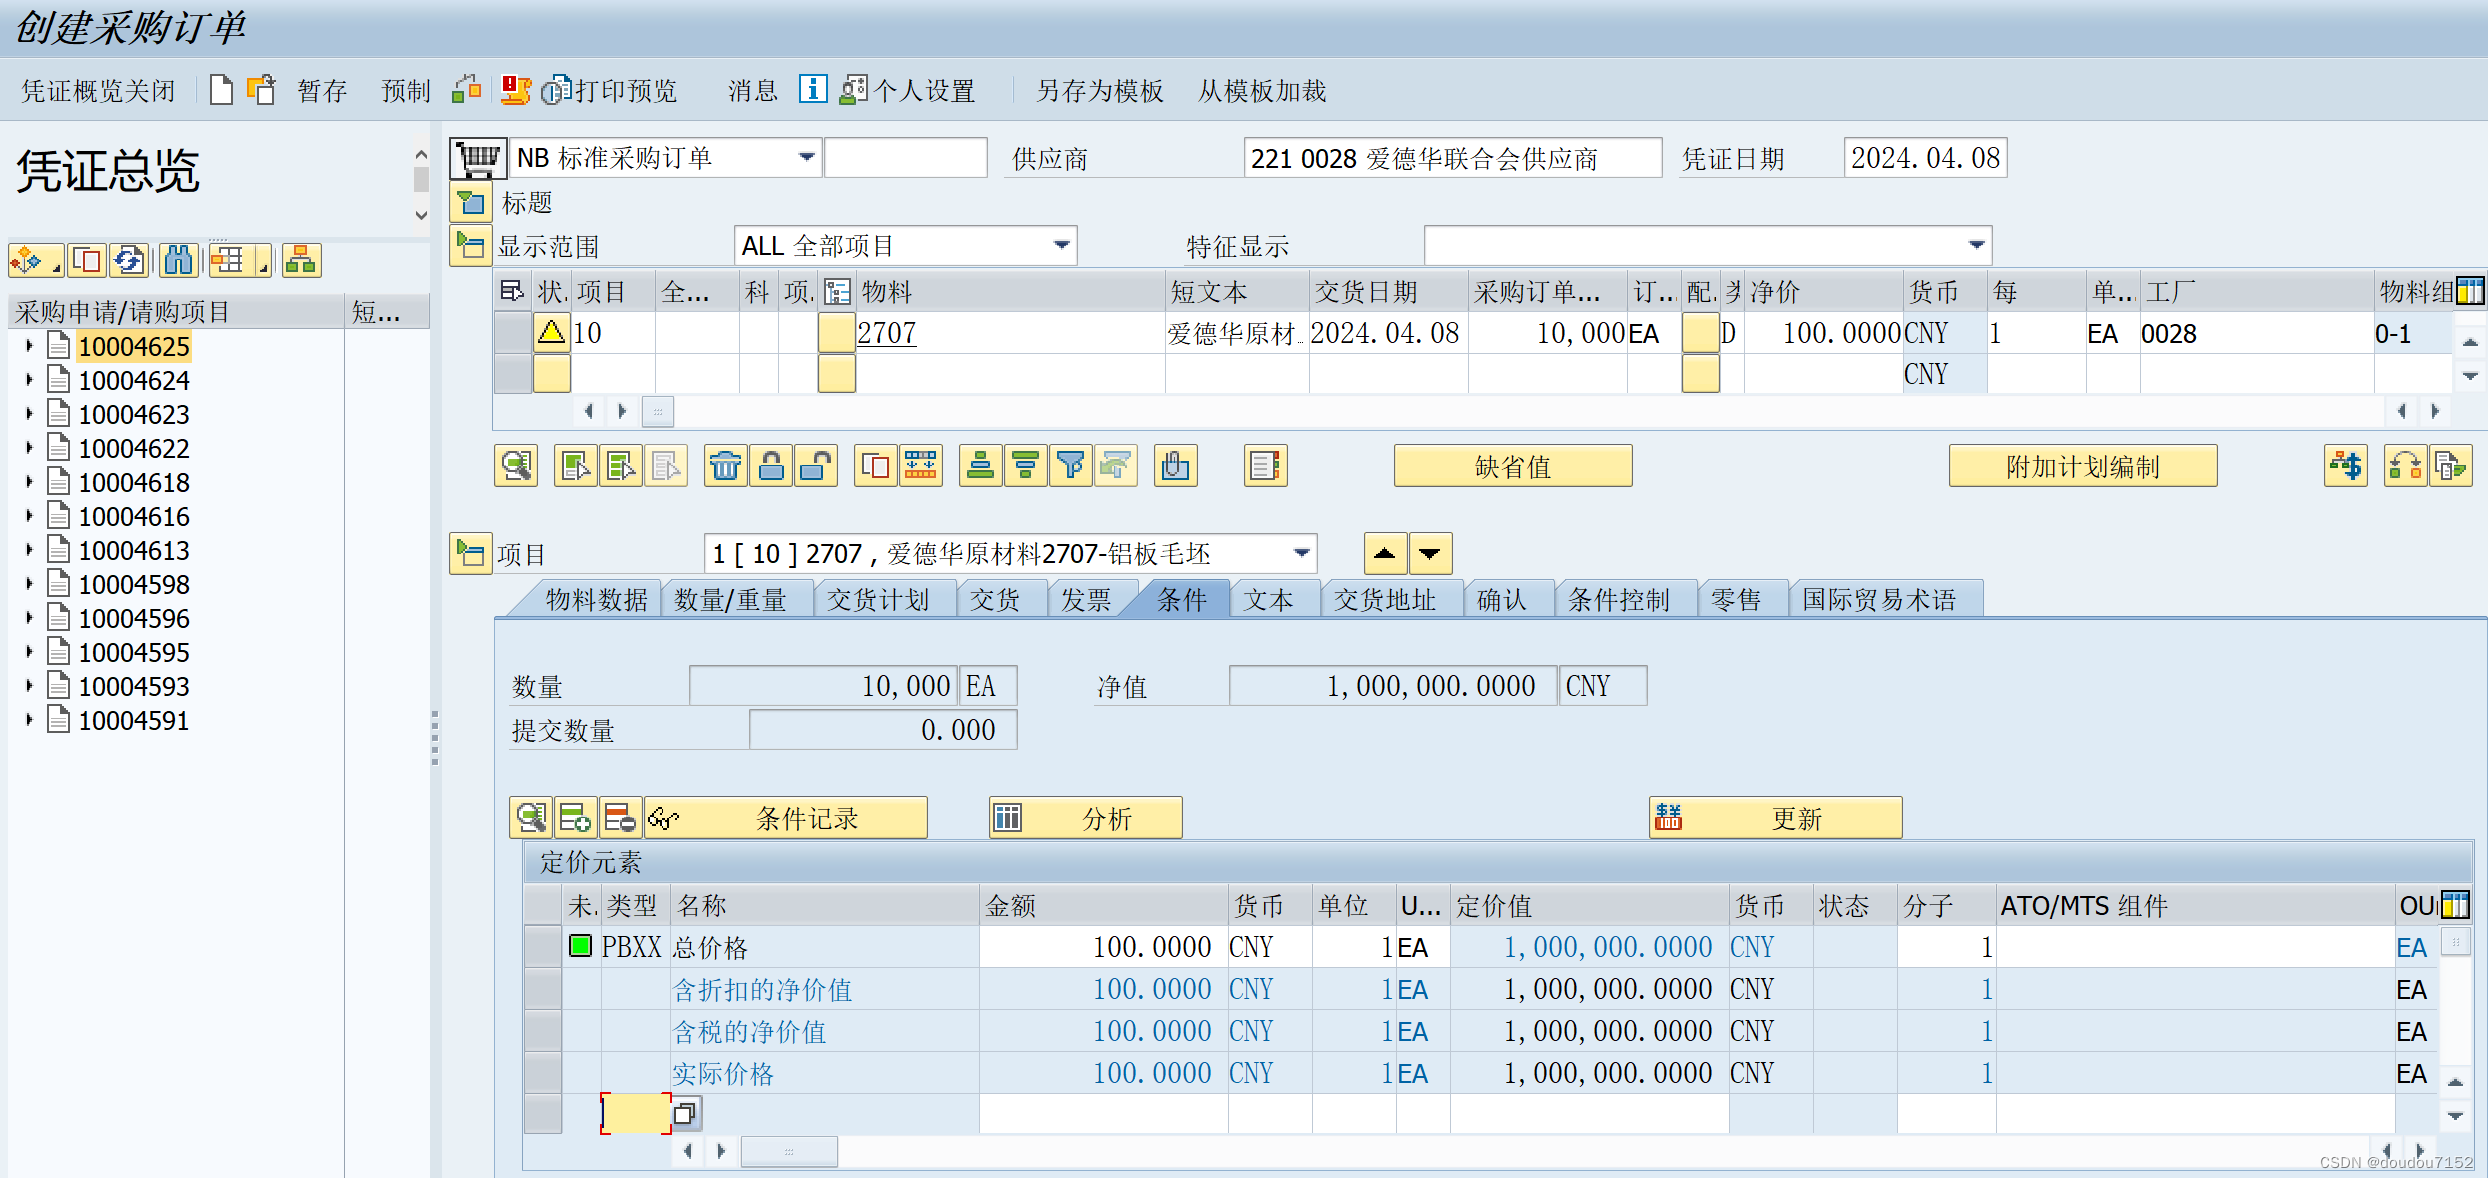2488x1178 pixels.
Task: Click the delete item trash icon
Action: pos(726,466)
